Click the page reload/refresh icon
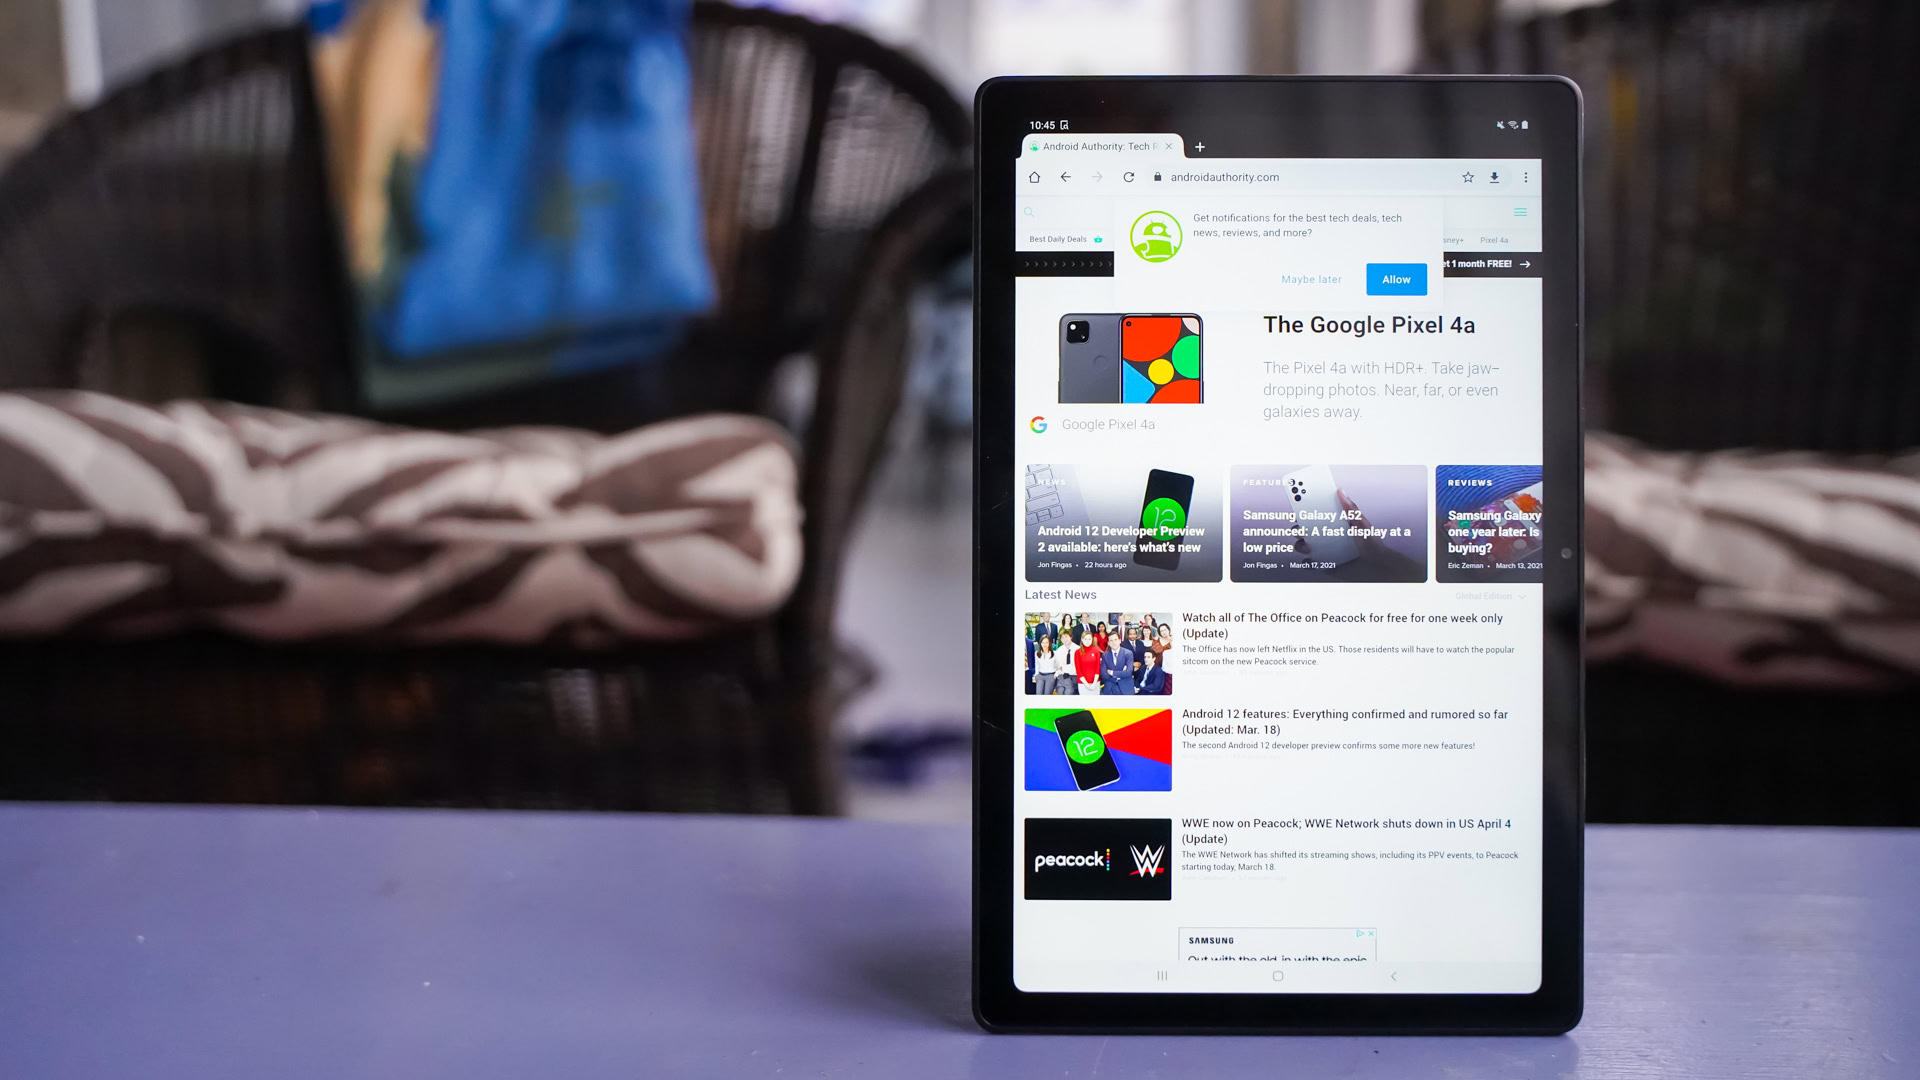This screenshot has height=1080, width=1920. click(1129, 177)
